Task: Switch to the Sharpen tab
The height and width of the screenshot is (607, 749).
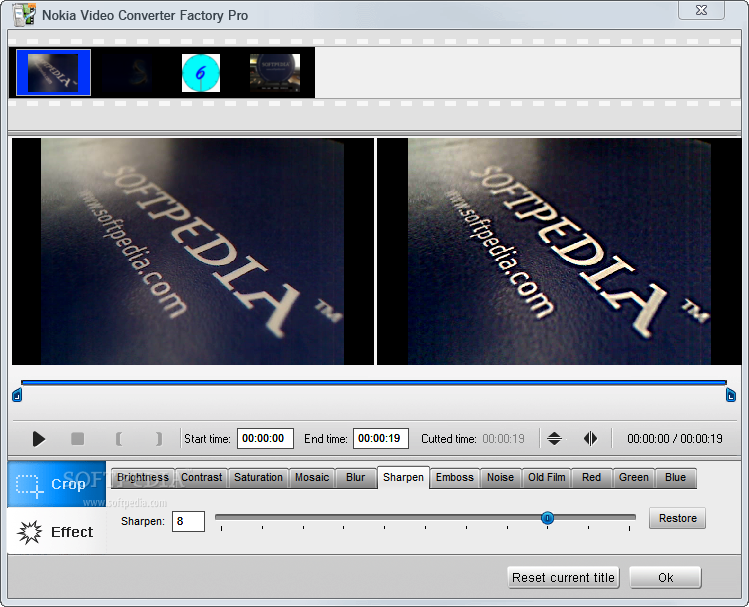Action: coord(403,478)
